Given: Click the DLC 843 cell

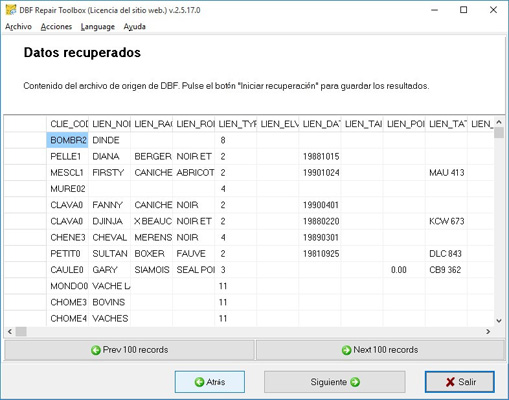Looking at the screenshot, I should coord(446,254).
